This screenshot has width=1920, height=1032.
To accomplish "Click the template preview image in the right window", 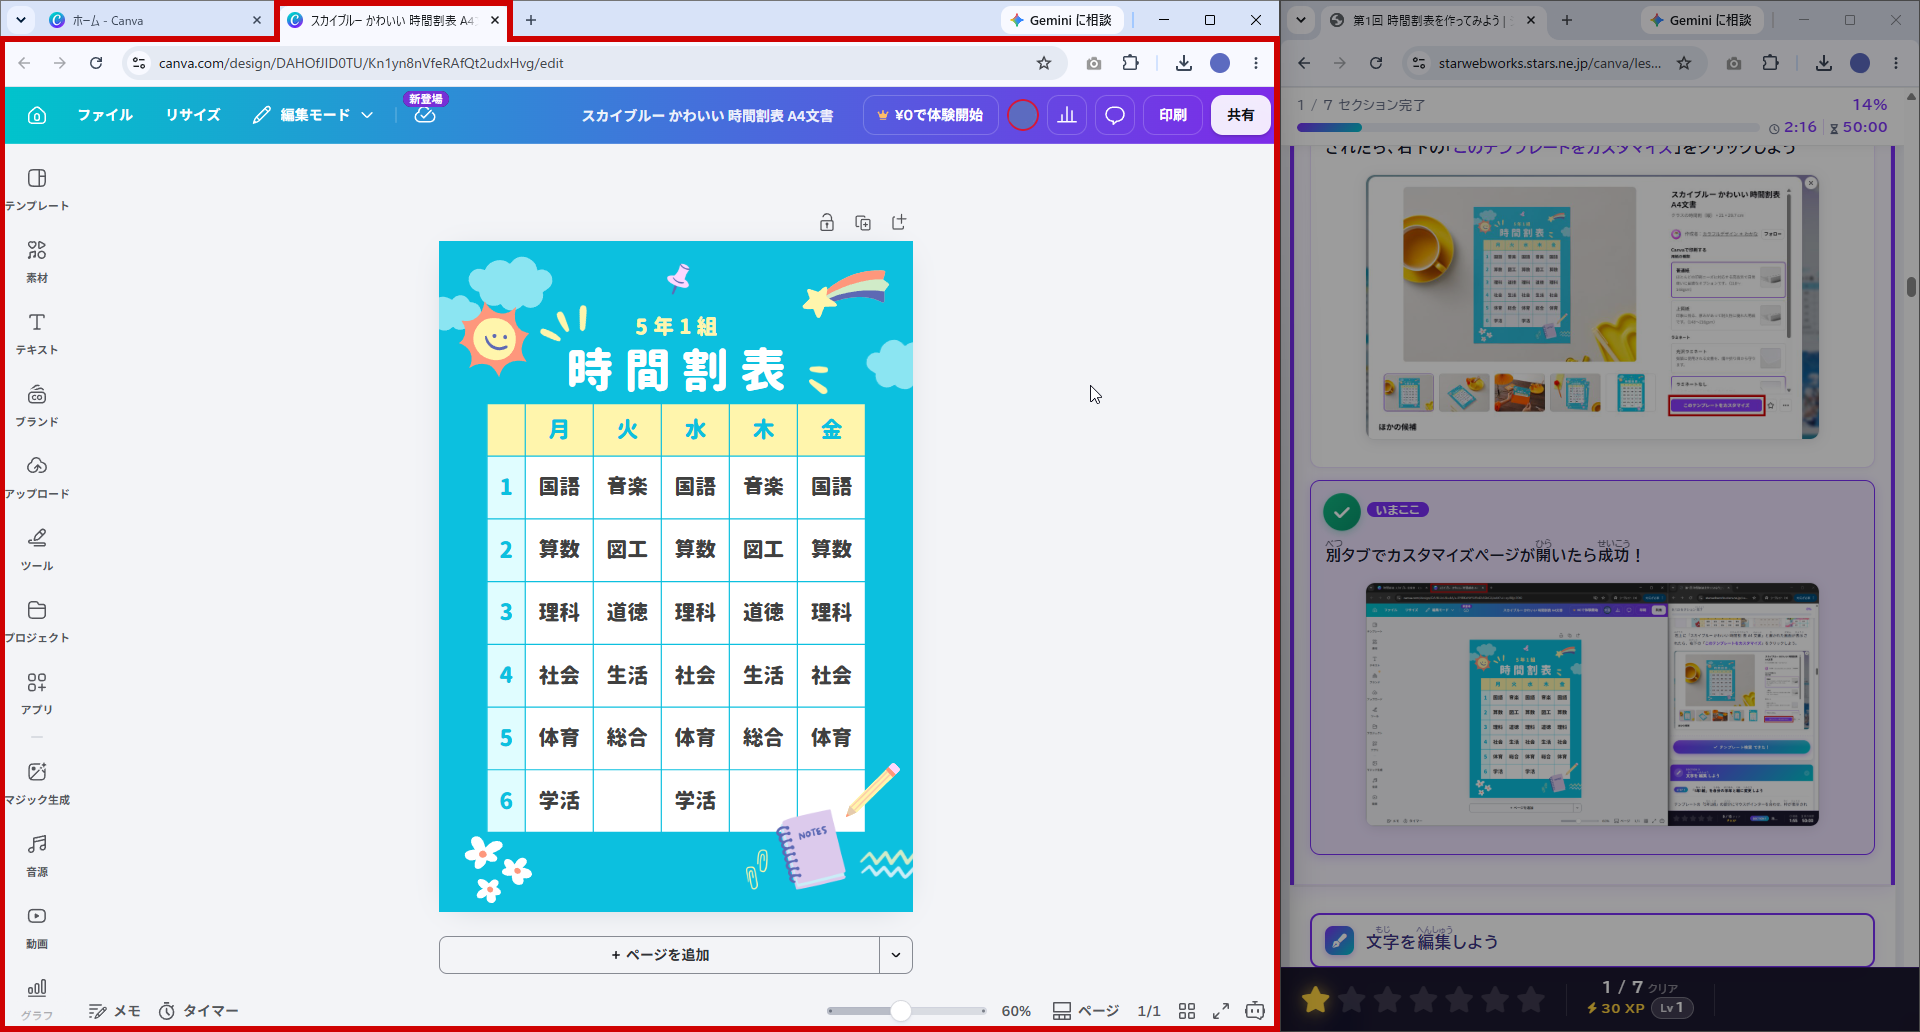I will [x=1592, y=308].
